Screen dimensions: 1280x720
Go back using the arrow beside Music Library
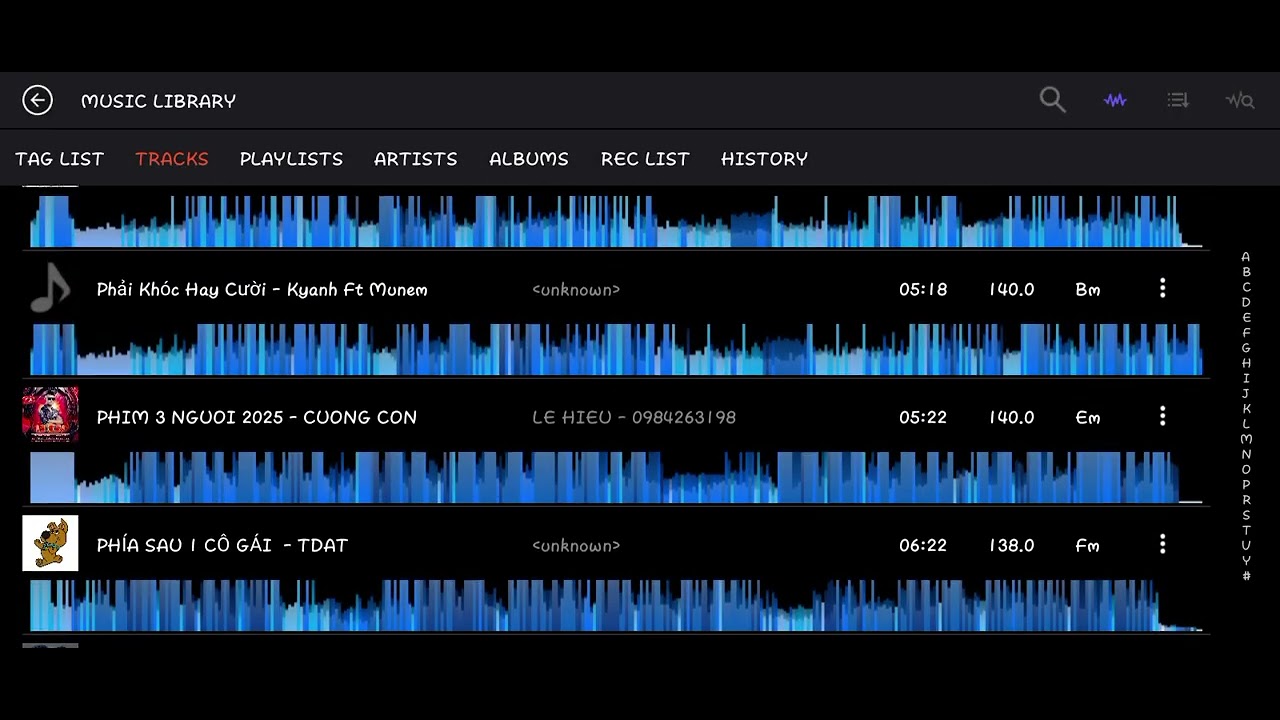tap(37, 100)
